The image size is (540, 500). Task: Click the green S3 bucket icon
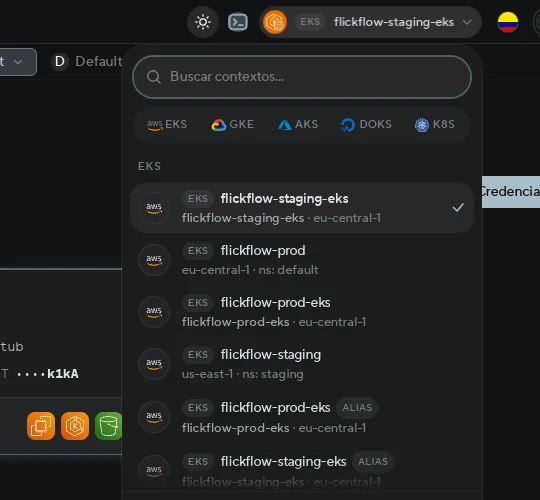point(108,426)
